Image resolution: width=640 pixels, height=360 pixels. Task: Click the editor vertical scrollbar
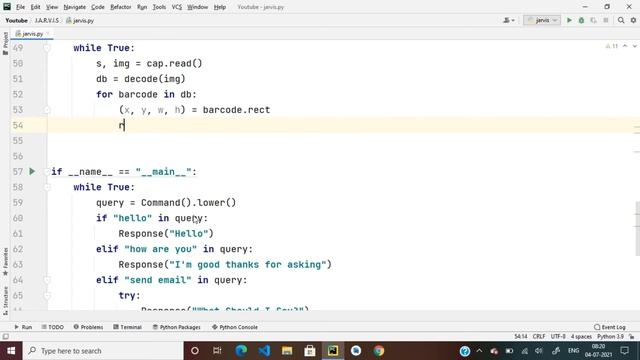point(637,229)
